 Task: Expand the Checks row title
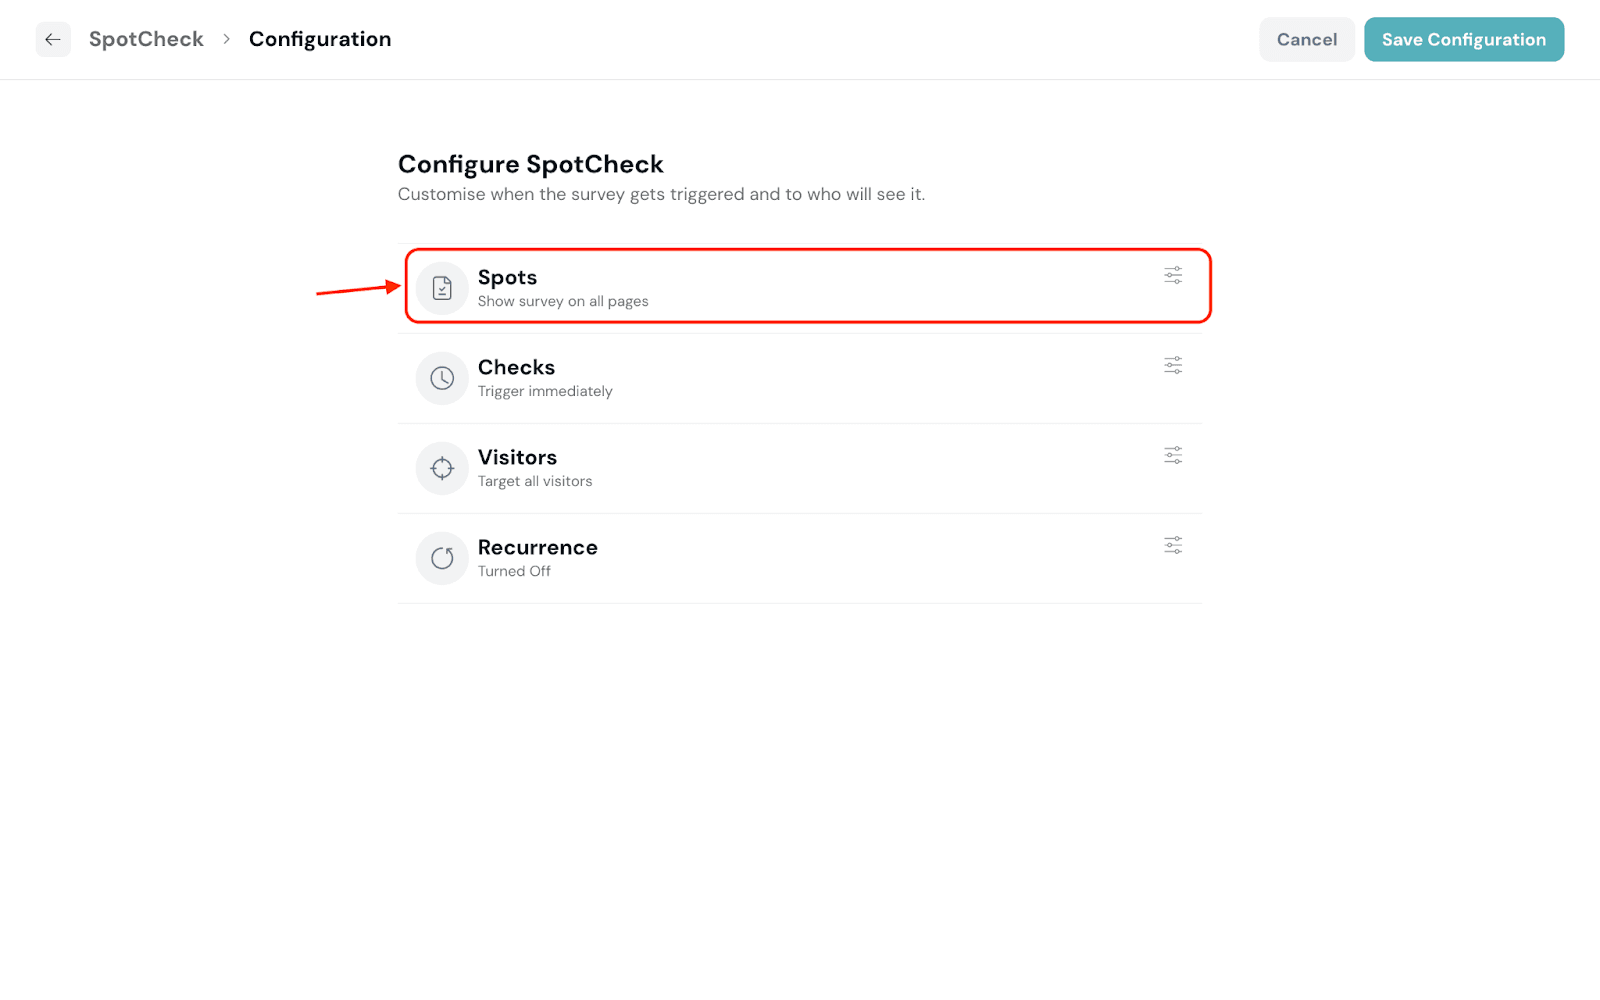(x=516, y=367)
